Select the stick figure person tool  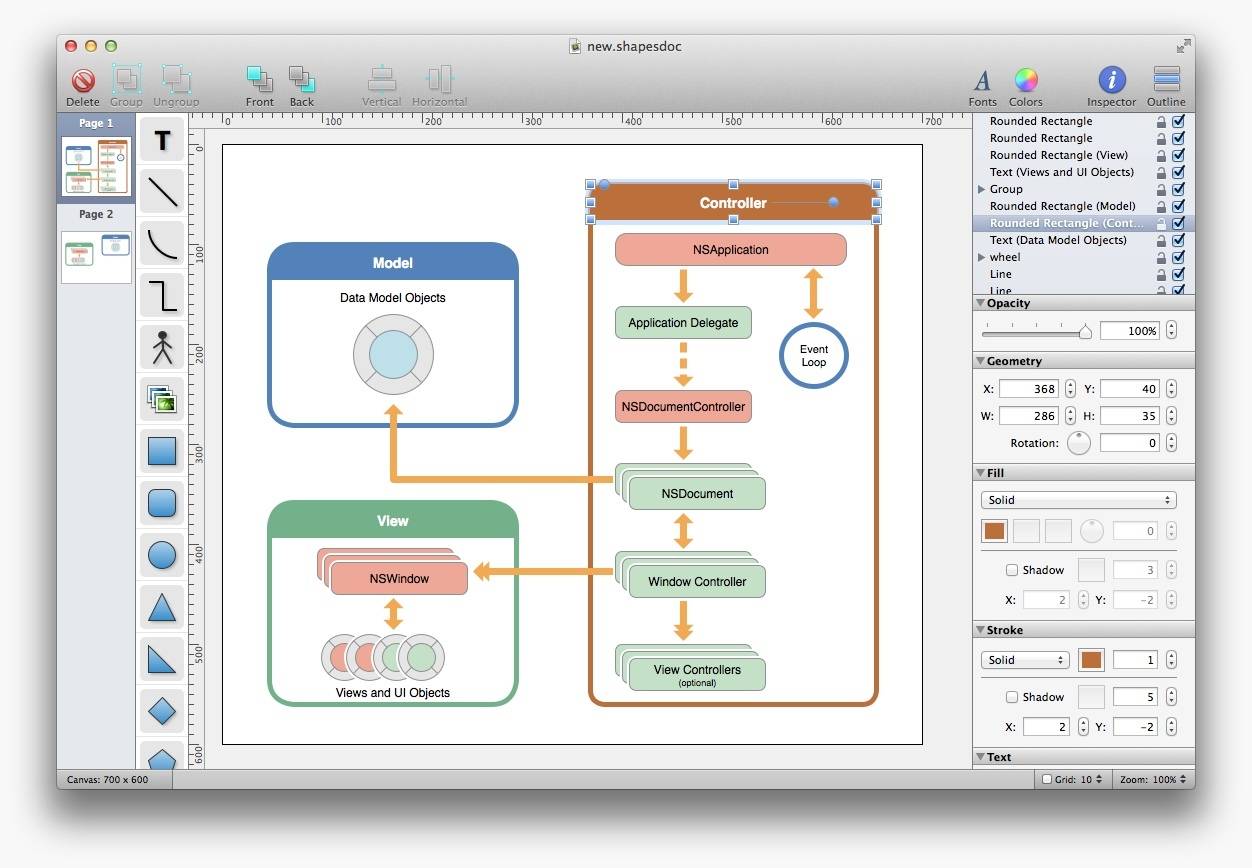tap(162, 347)
